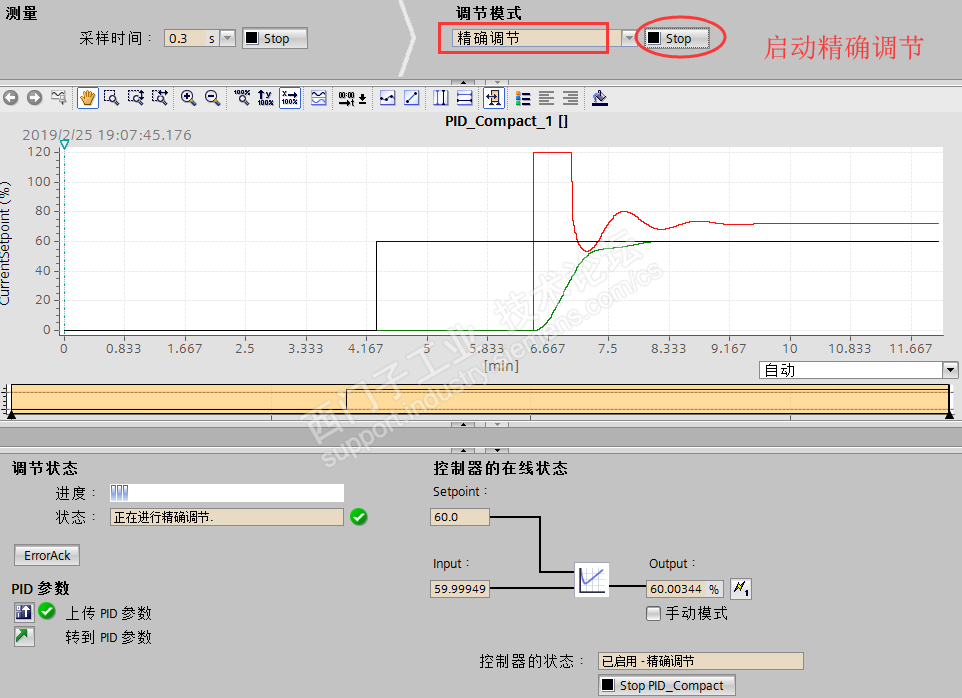This screenshot has width=962, height=698.
Task: Click the display sample points icon
Action: (x=387, y=98)
